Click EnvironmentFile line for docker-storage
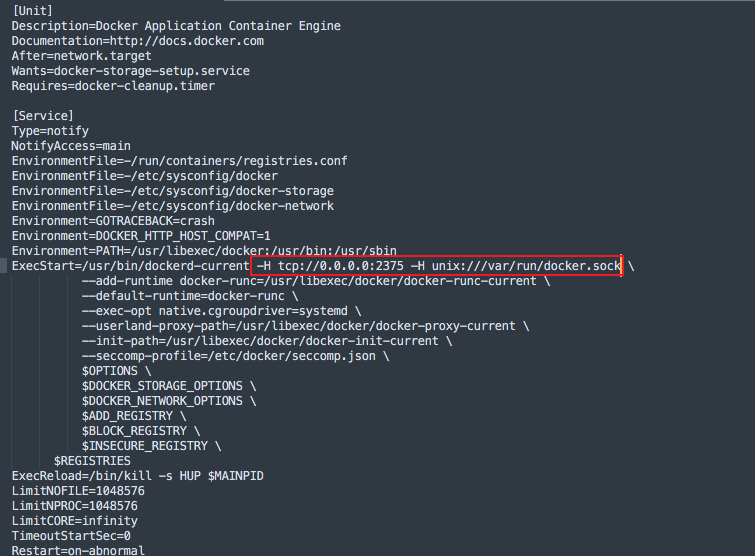Image resolution: width=755 pixels, height=556 pixels. (173, 191)
